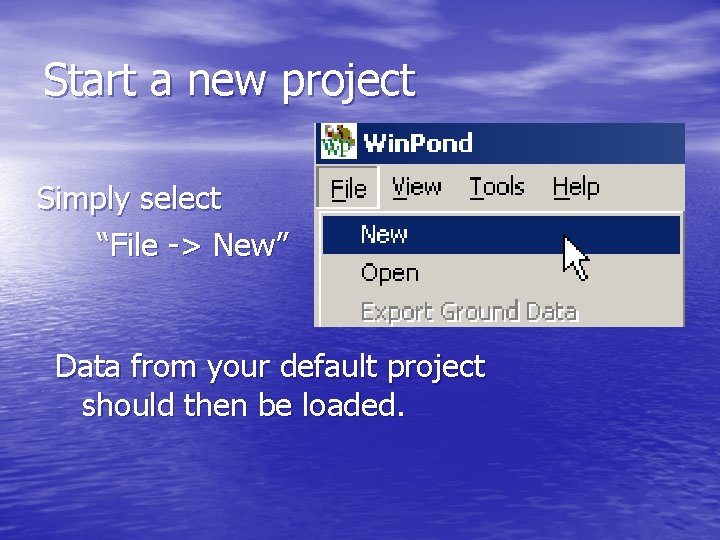
Task: Open the Tools menu
Action: [x=497, y=187]
